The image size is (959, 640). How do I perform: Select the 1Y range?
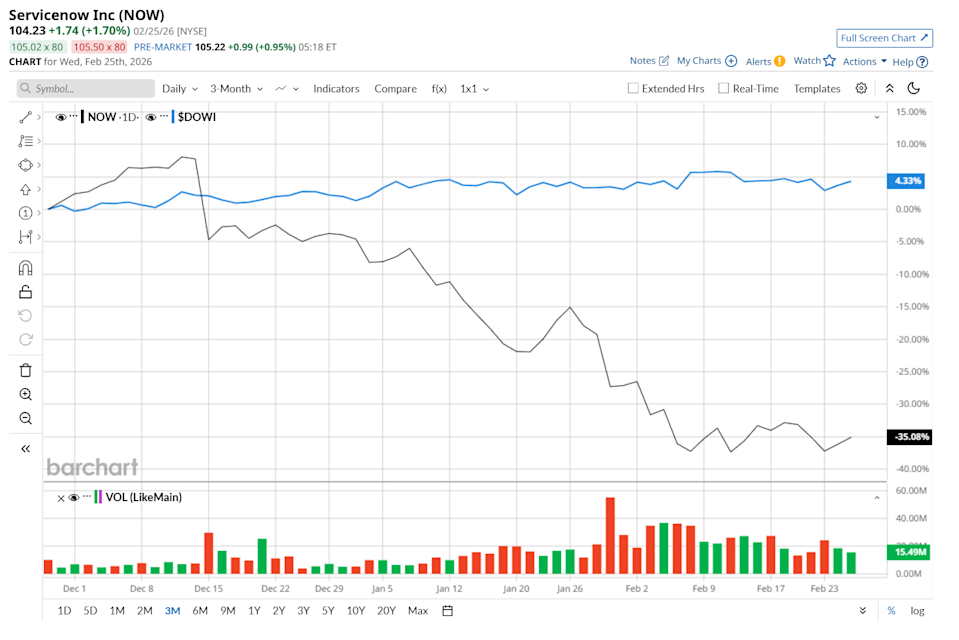pyautogui.click(x=254, y=611)
